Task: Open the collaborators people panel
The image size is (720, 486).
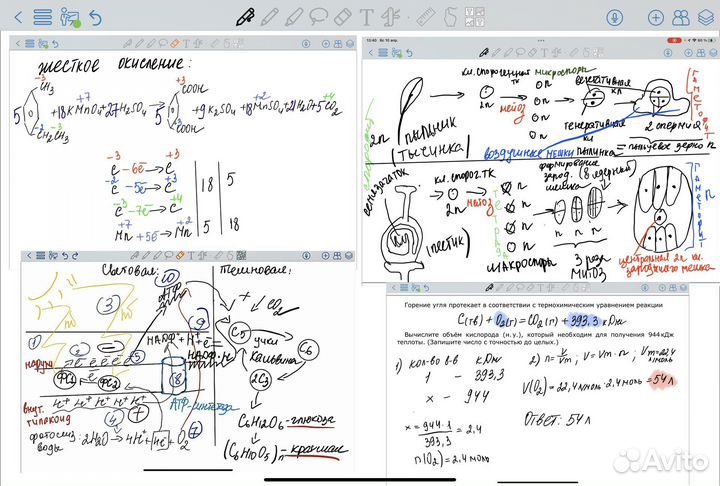Action: tap(680, 17)
